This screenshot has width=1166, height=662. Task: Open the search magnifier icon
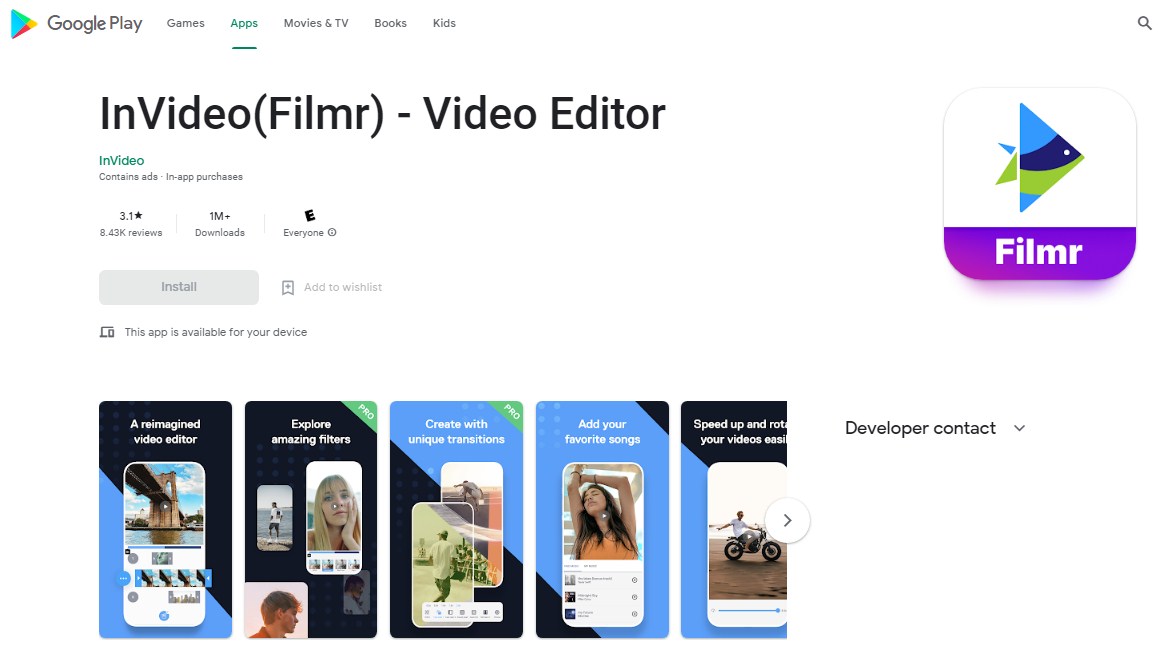(1144, 23)
